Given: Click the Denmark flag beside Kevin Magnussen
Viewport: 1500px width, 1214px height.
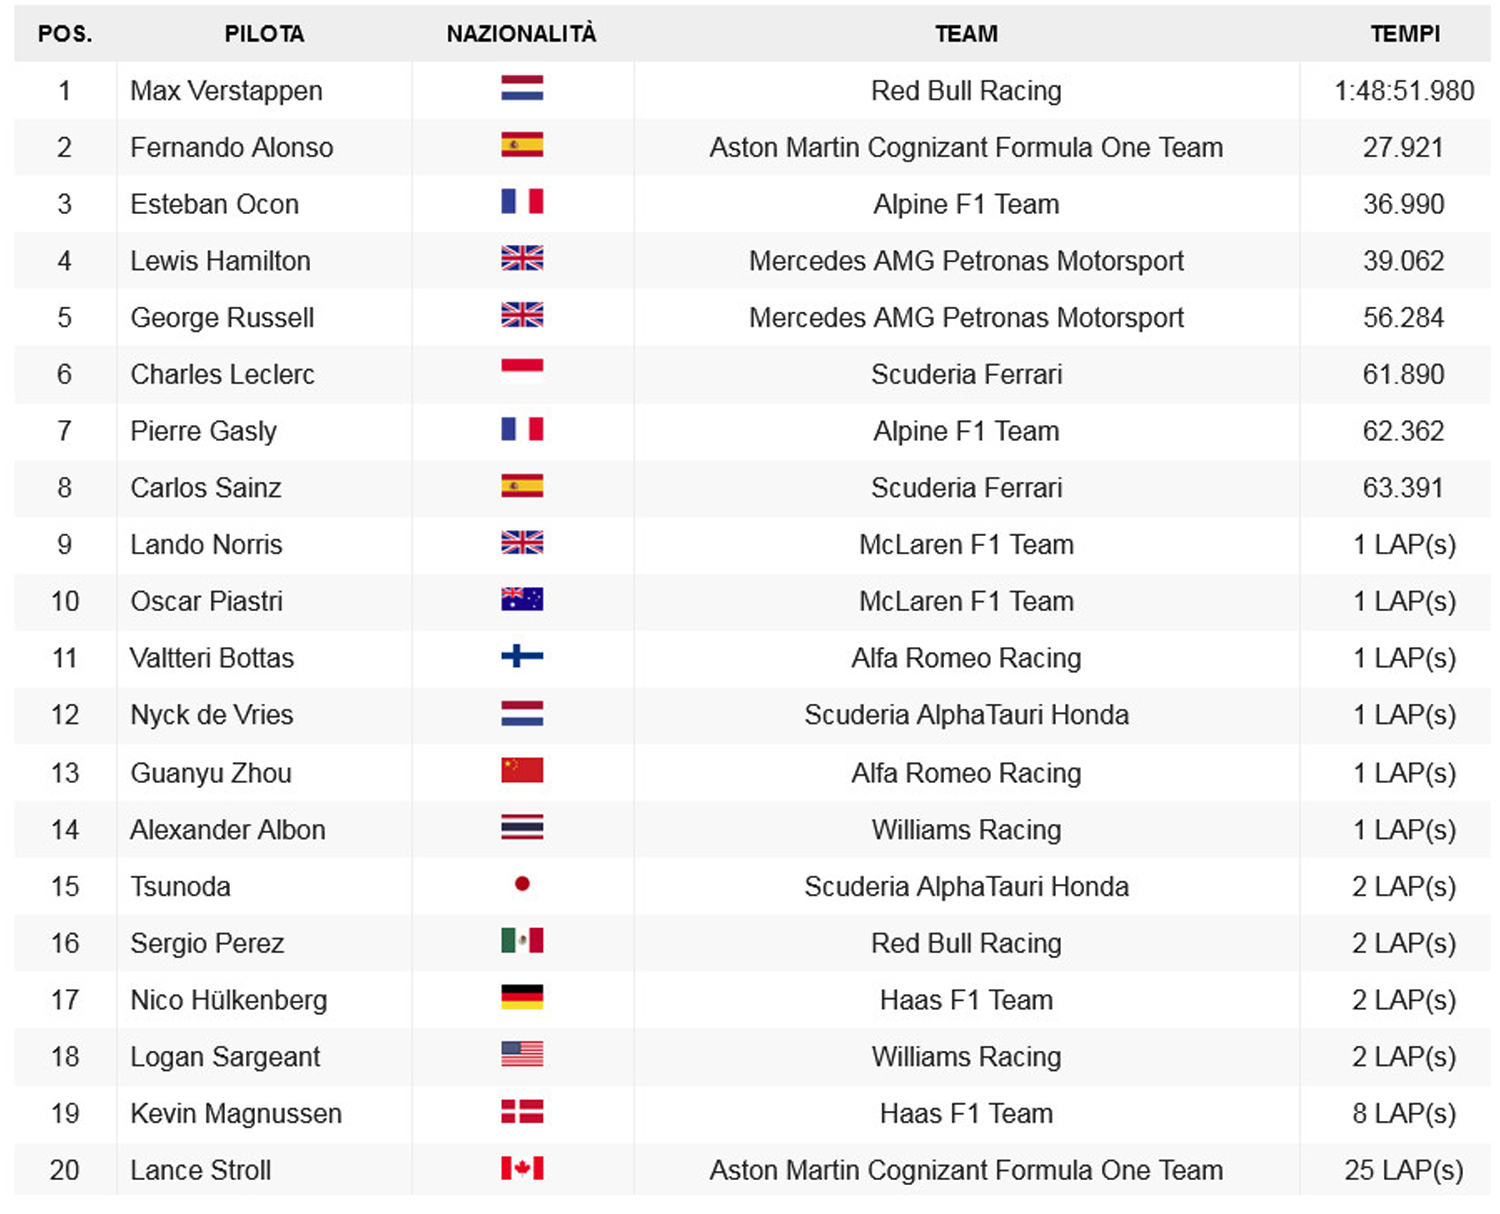Looking at the screenshot, I should (x=522, y=1111).
